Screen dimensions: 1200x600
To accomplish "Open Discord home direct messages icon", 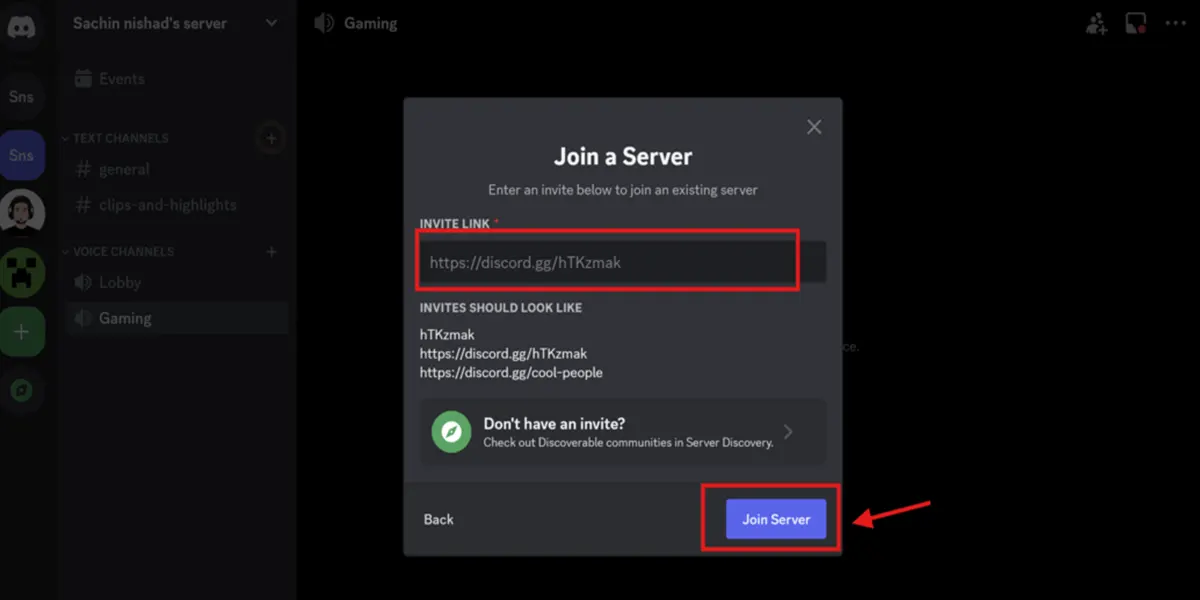I will [x=21, y=27].
